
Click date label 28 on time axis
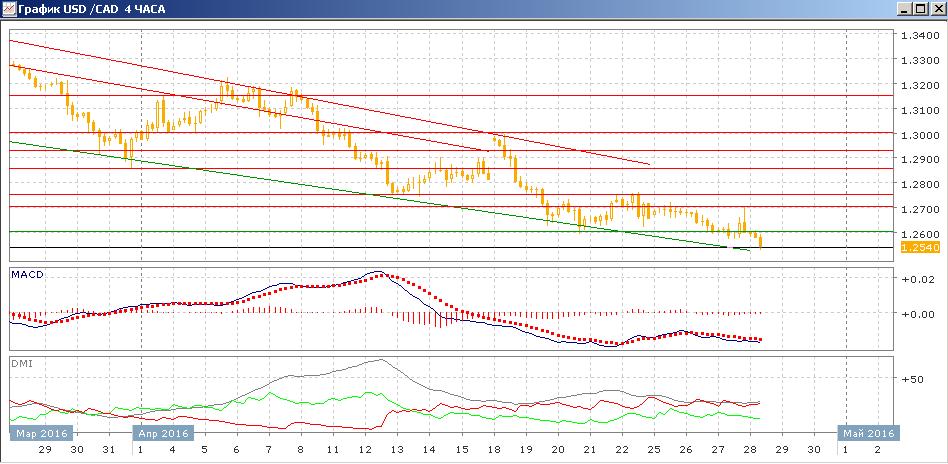click(x=750, y=450)
